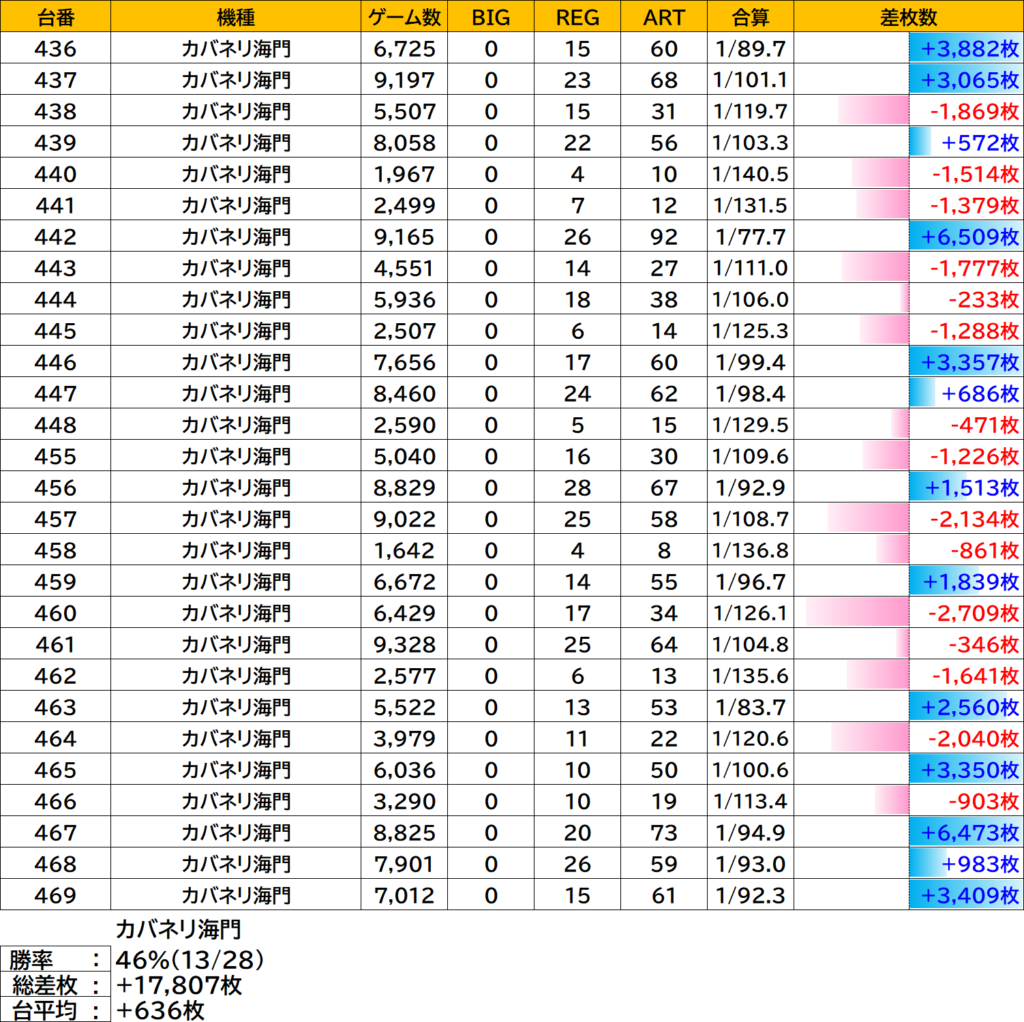This screenshot has height=1022, width=1024.
Task: Click the 台番 column header
Action: pos(56,16)
